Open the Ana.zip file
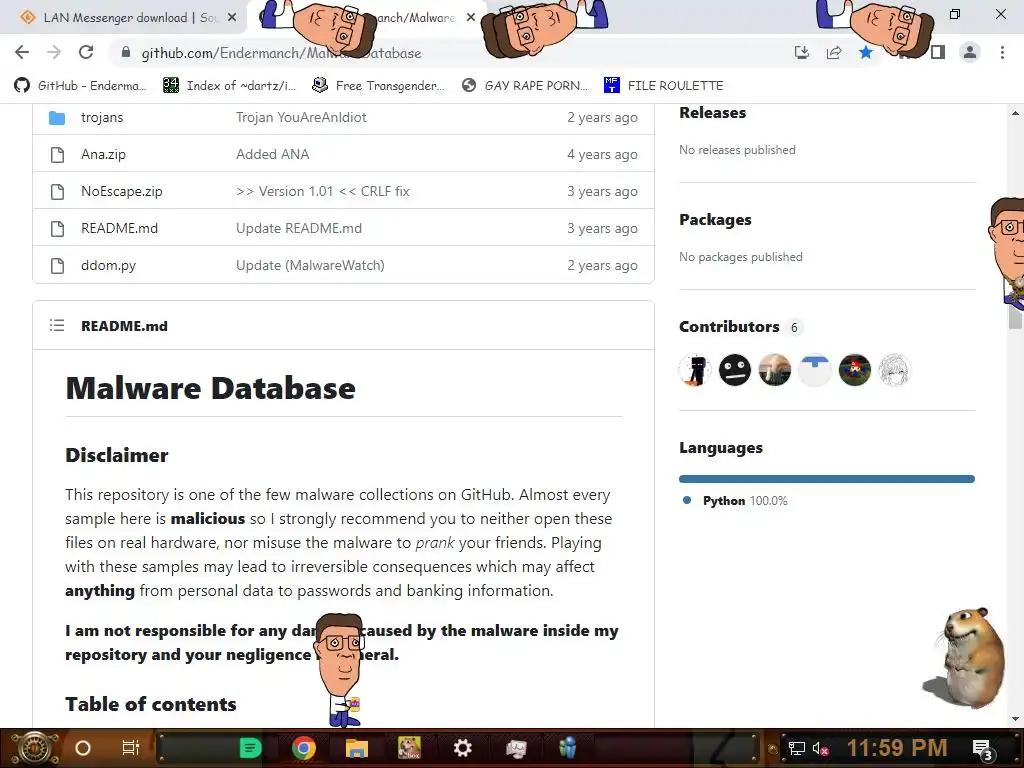Viewport: 1024px width, 768px height. [x=103, y=154]
